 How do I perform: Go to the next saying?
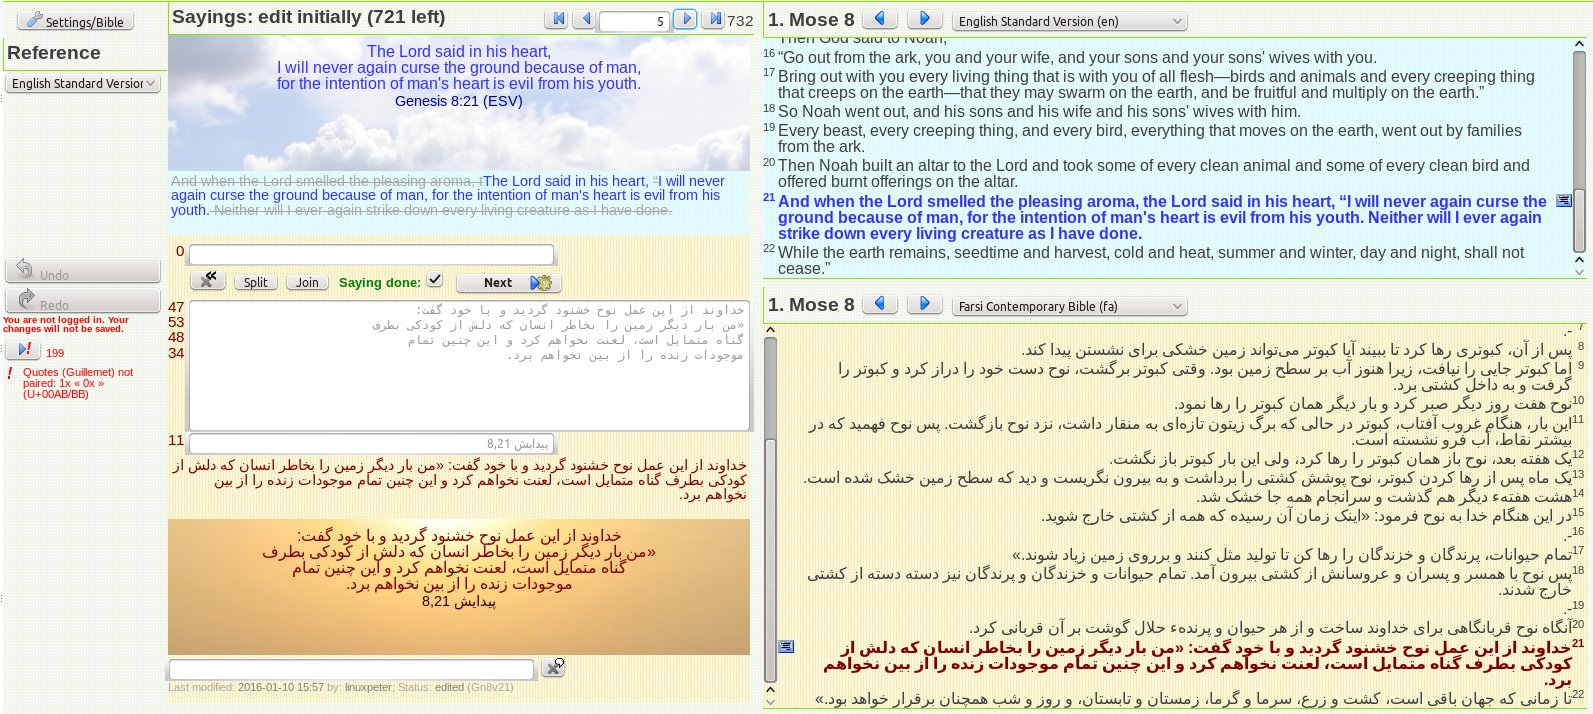coord(685,20)
